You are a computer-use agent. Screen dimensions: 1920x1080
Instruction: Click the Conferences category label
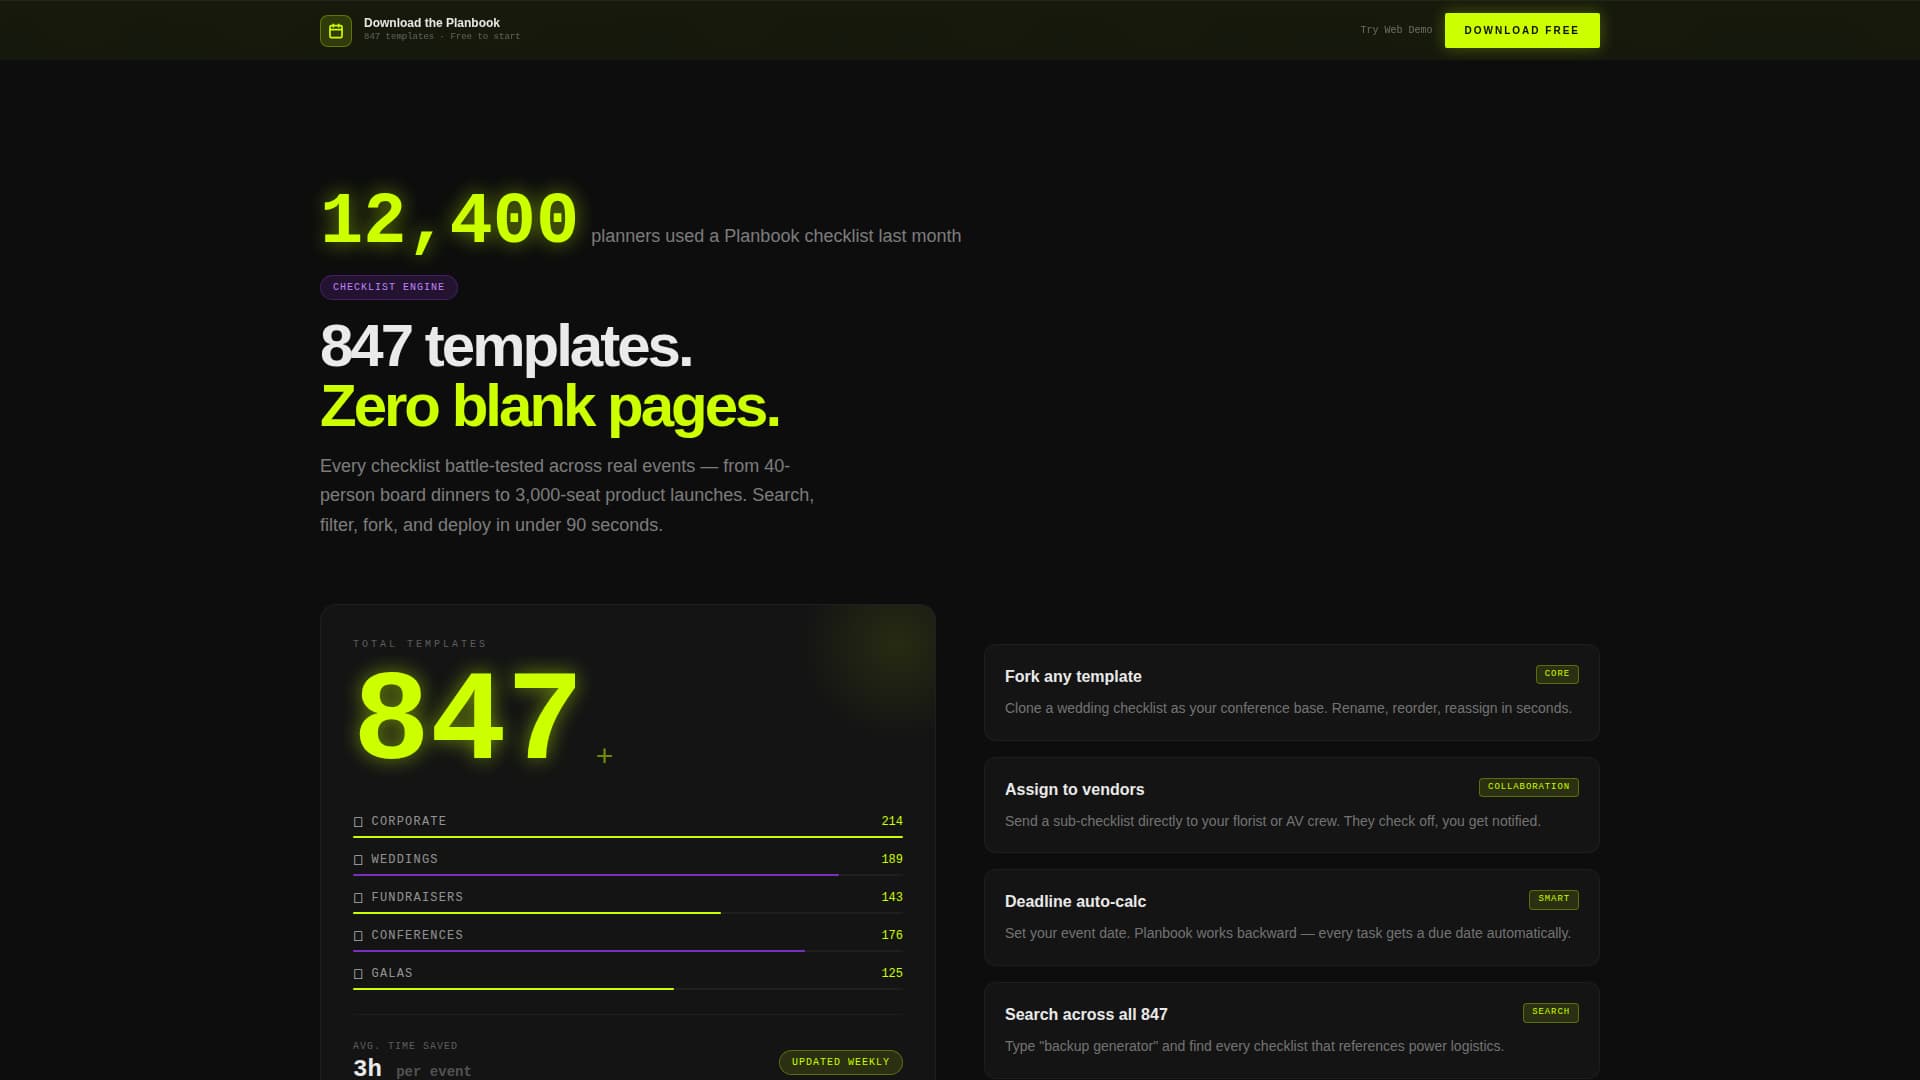click(x=417, y=935)
